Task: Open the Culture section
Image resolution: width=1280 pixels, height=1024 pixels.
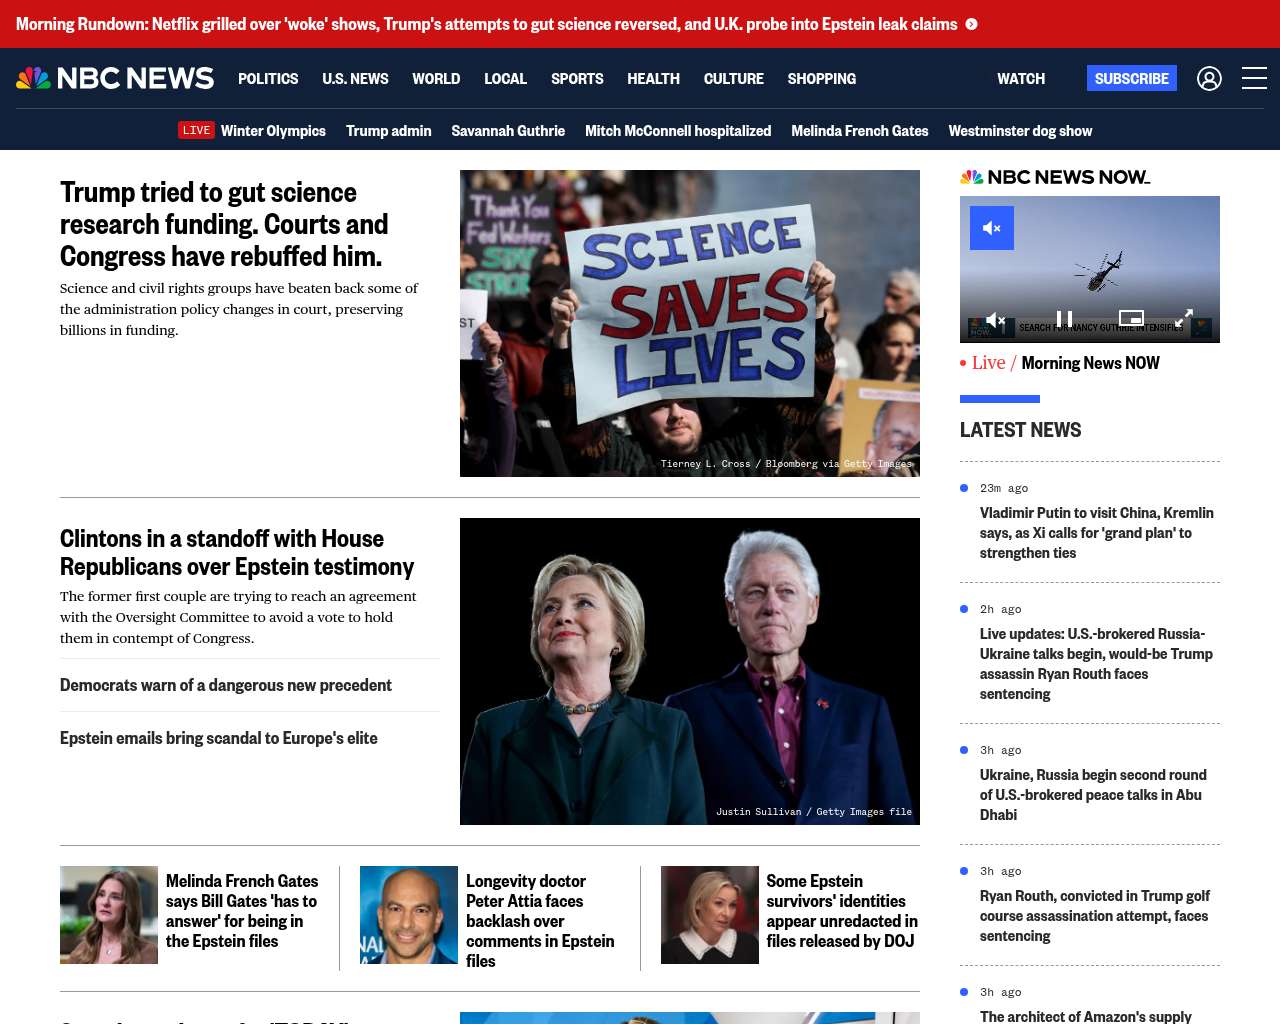Action: click(x=733, y=78)
